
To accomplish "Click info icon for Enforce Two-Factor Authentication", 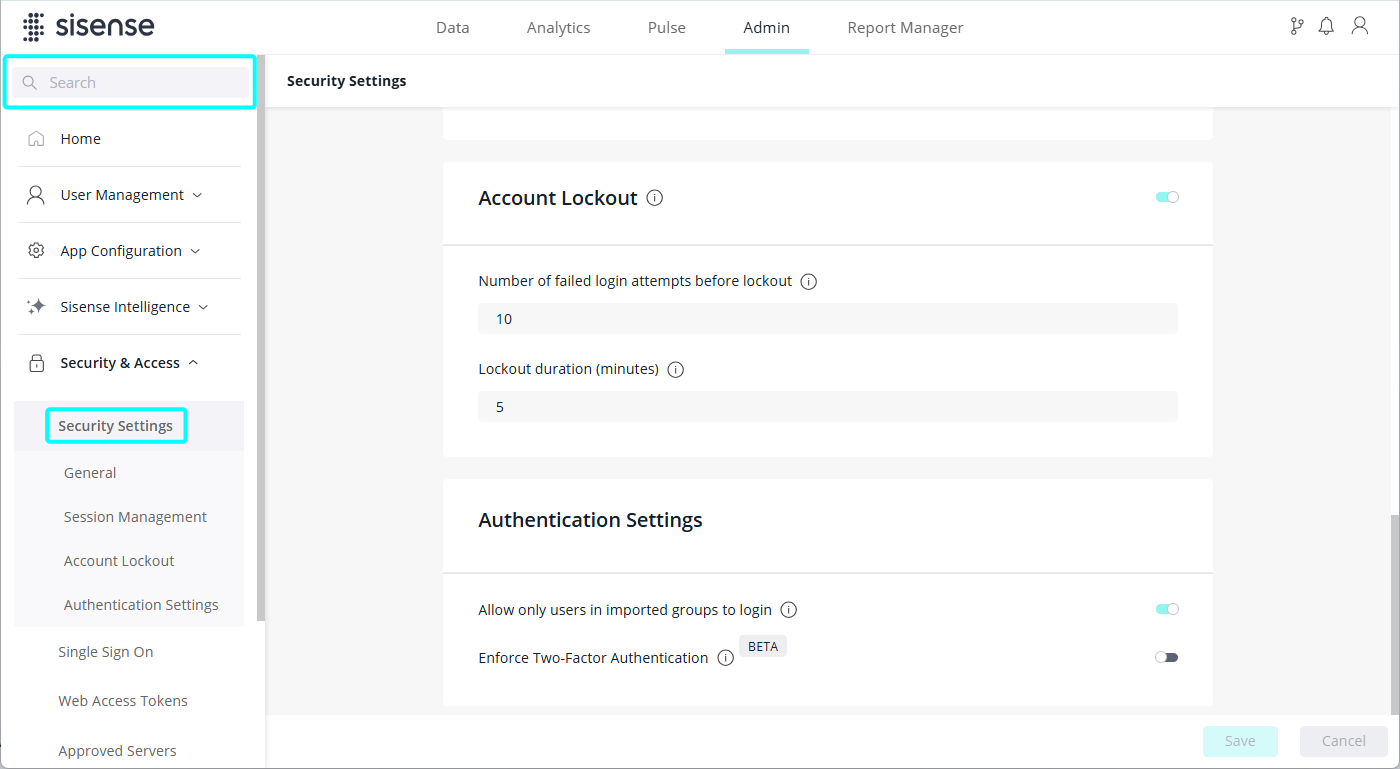I will [x=726, y=658].
